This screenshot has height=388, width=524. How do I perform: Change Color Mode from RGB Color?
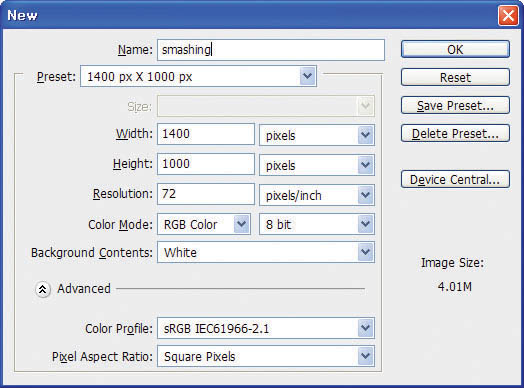point(204,224)
